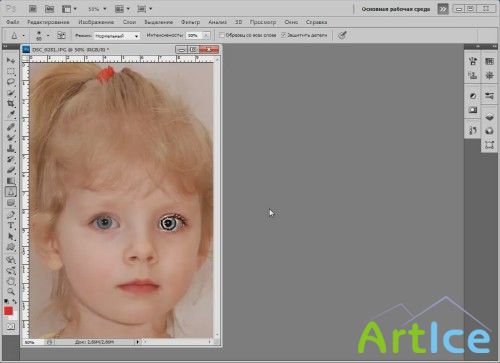The width and height of the screenshot is (500, 363).
Task: Select the History Brush tool
Action: tap(11, 159)
